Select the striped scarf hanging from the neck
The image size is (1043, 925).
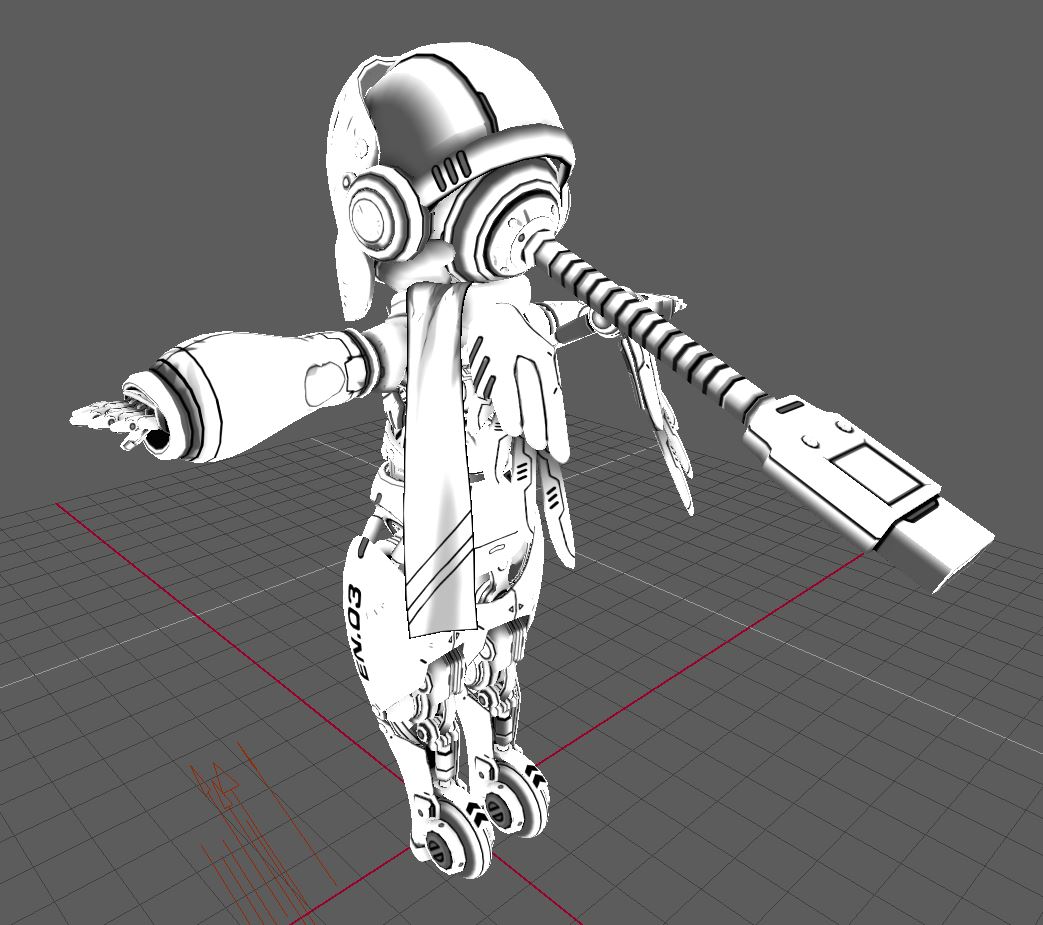[x=442, y=459]
